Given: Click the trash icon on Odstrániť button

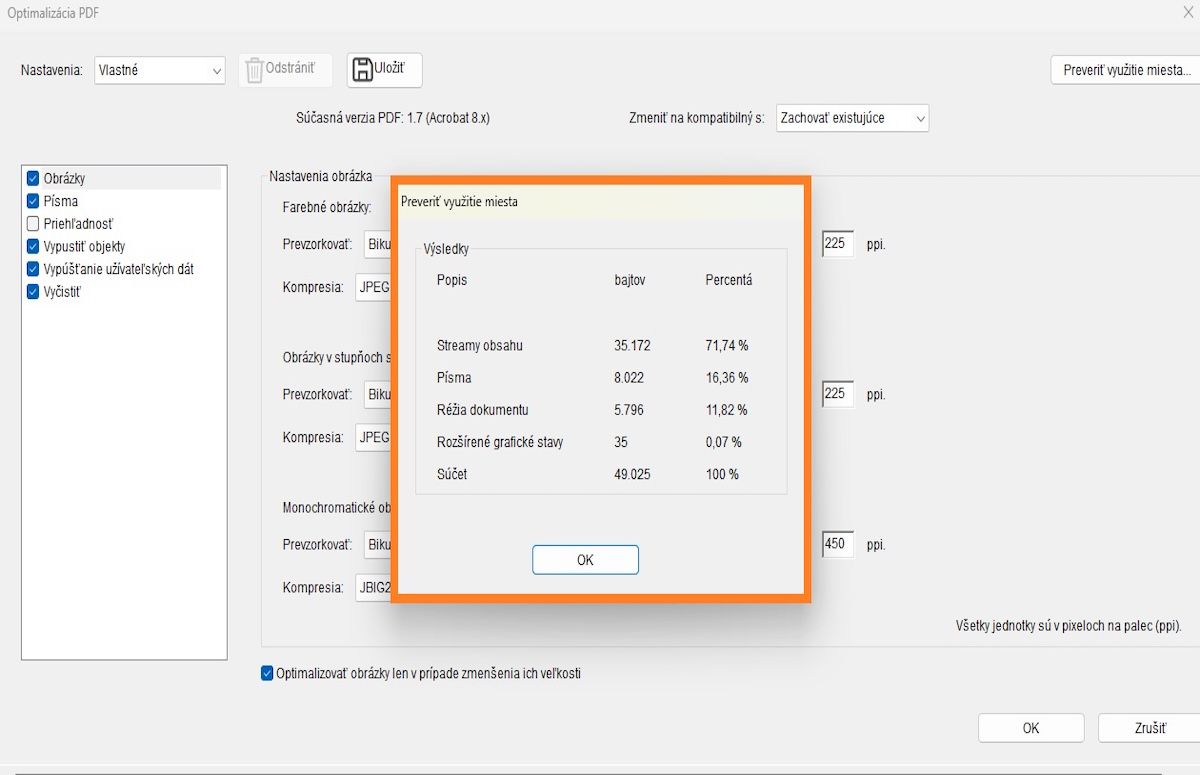Looking at the screenshot, I should coord(256,70).
